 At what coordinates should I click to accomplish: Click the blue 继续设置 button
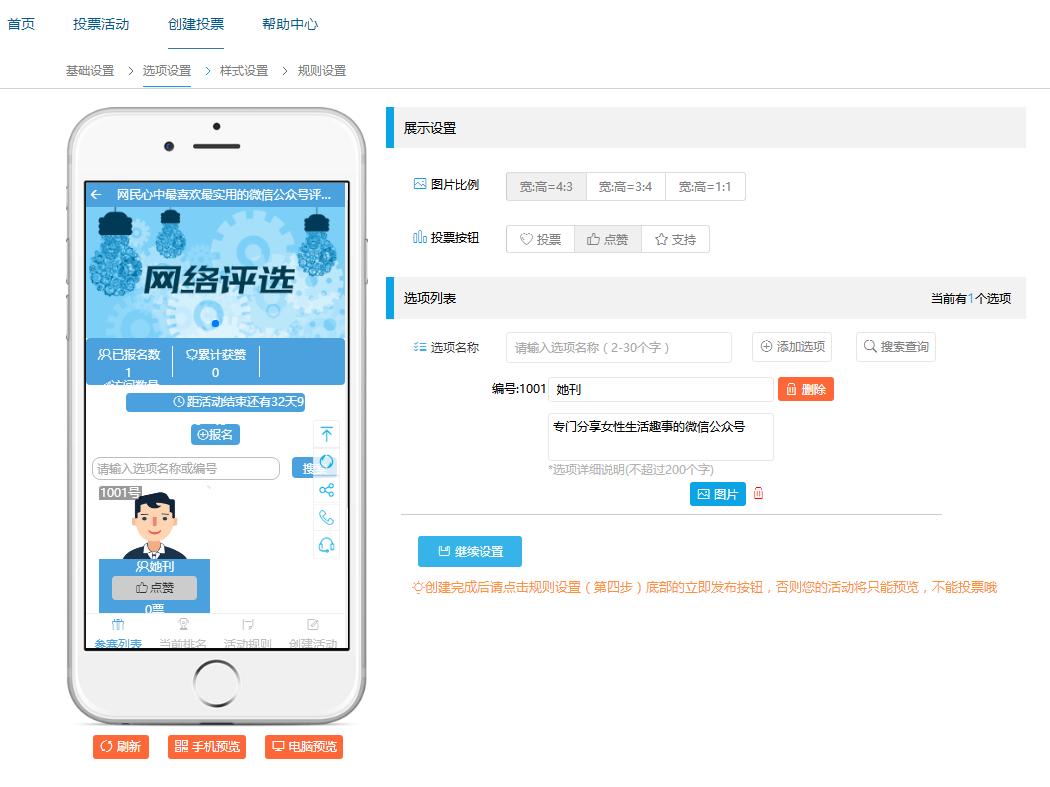click(x=469, y=552)
